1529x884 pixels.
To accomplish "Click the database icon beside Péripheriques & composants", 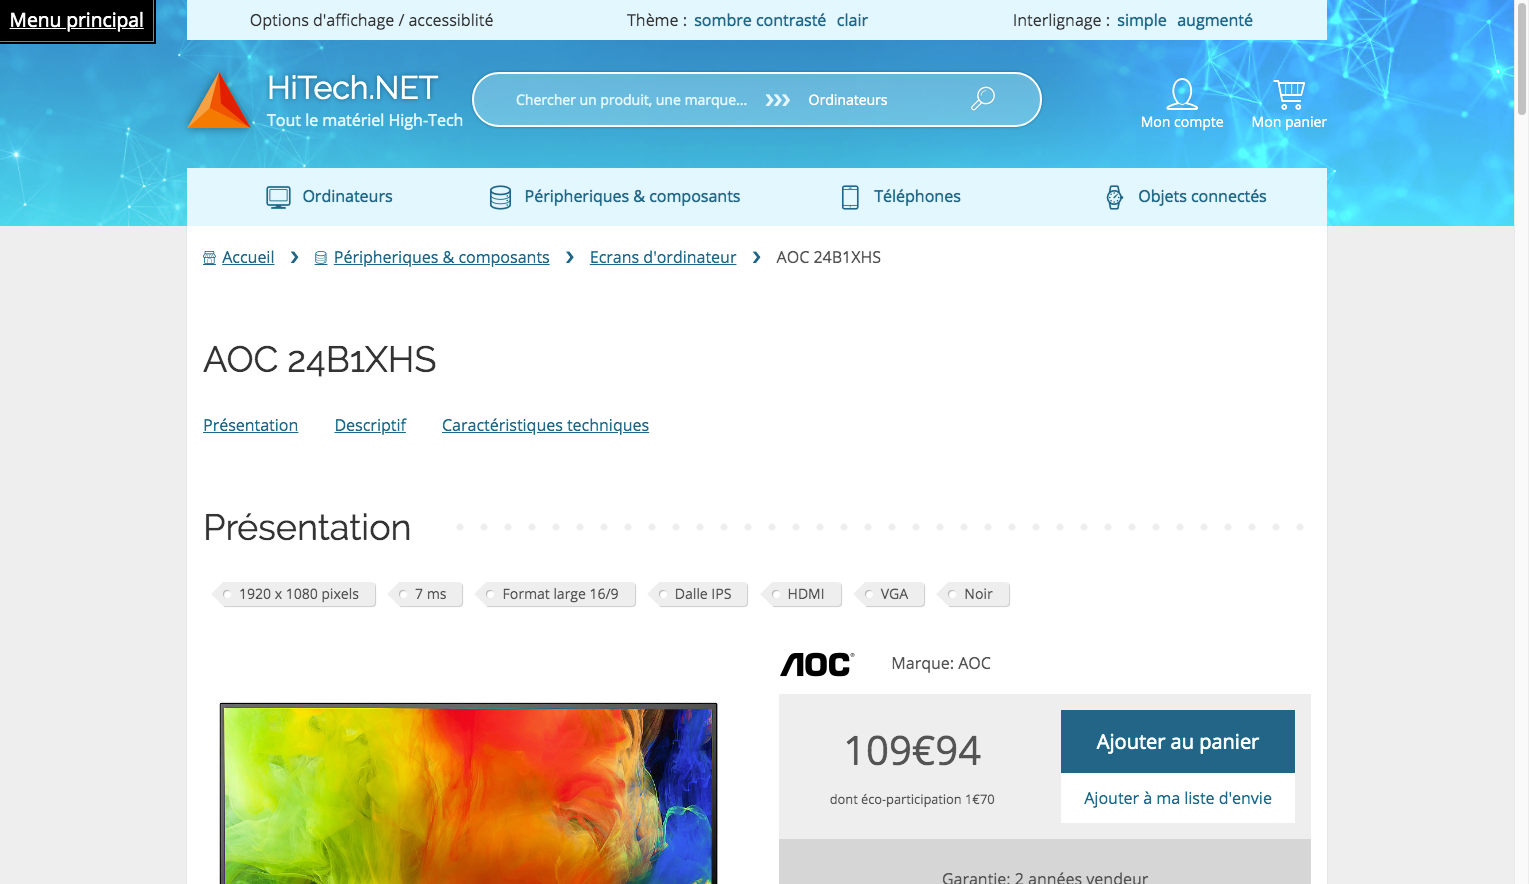I will [x=500, y=197].
